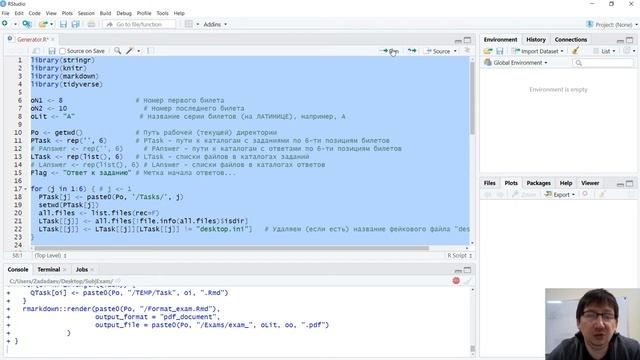Save the current document from the main toolbar
The width and height of the screenshot is (640, 360).
(x=63, y=24)
